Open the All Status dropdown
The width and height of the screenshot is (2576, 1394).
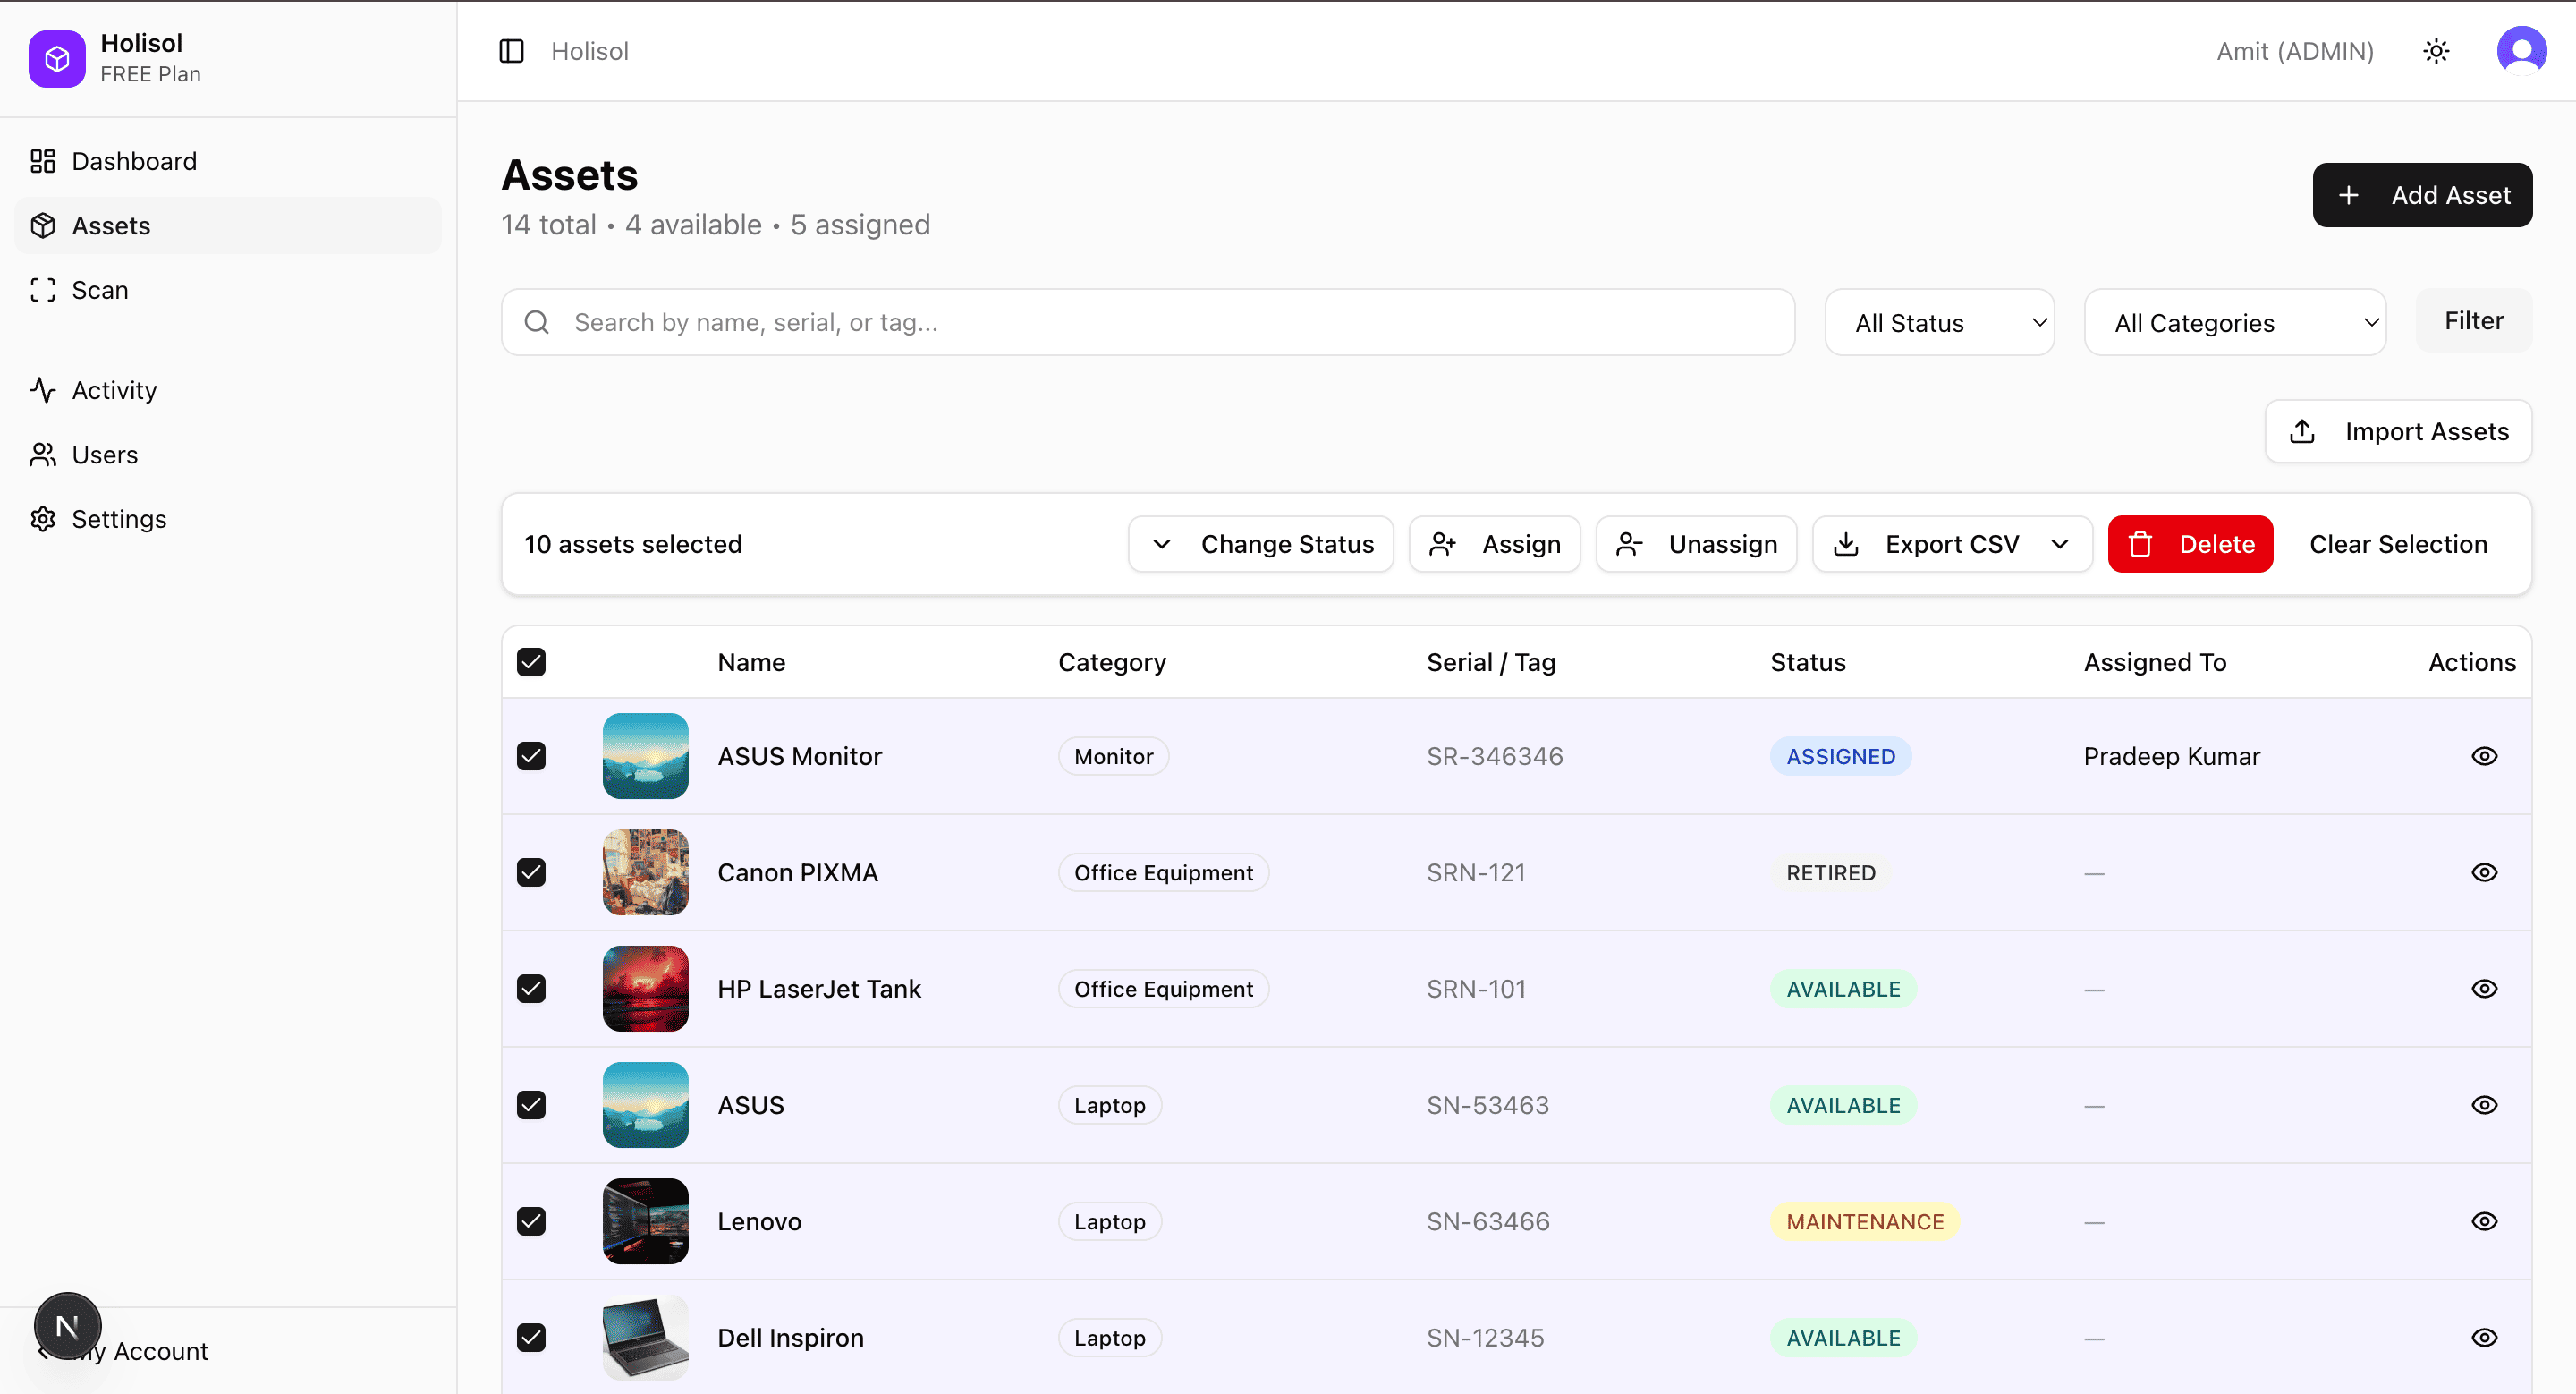(1939, 322)
